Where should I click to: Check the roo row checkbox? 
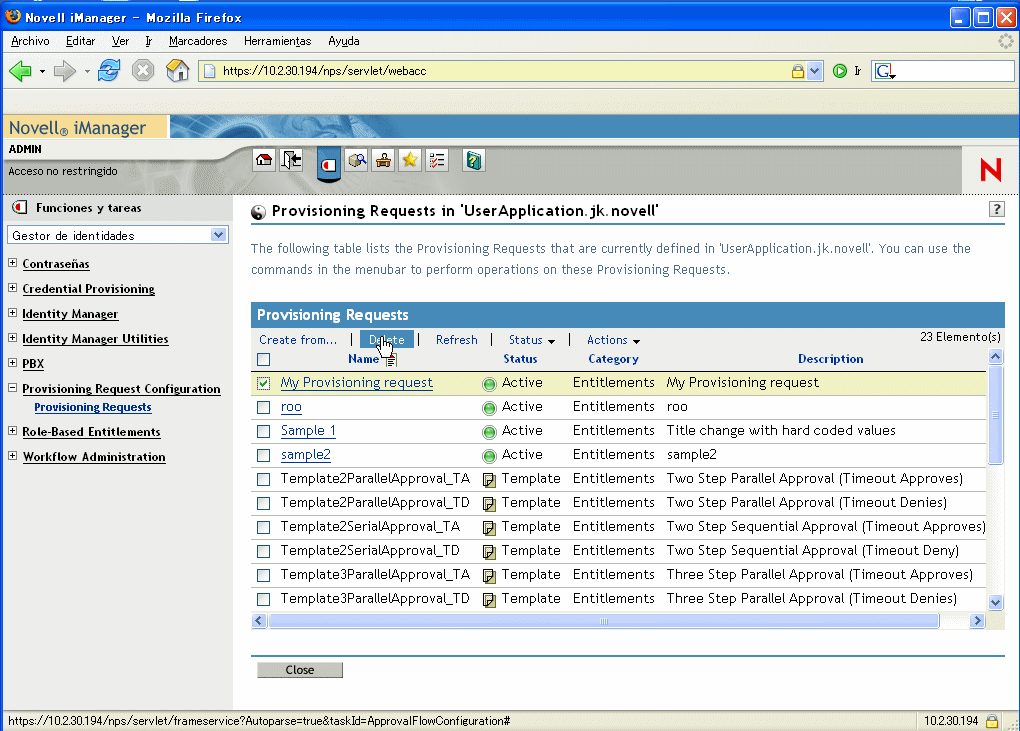pyautogui.click(x=263, y=407)
